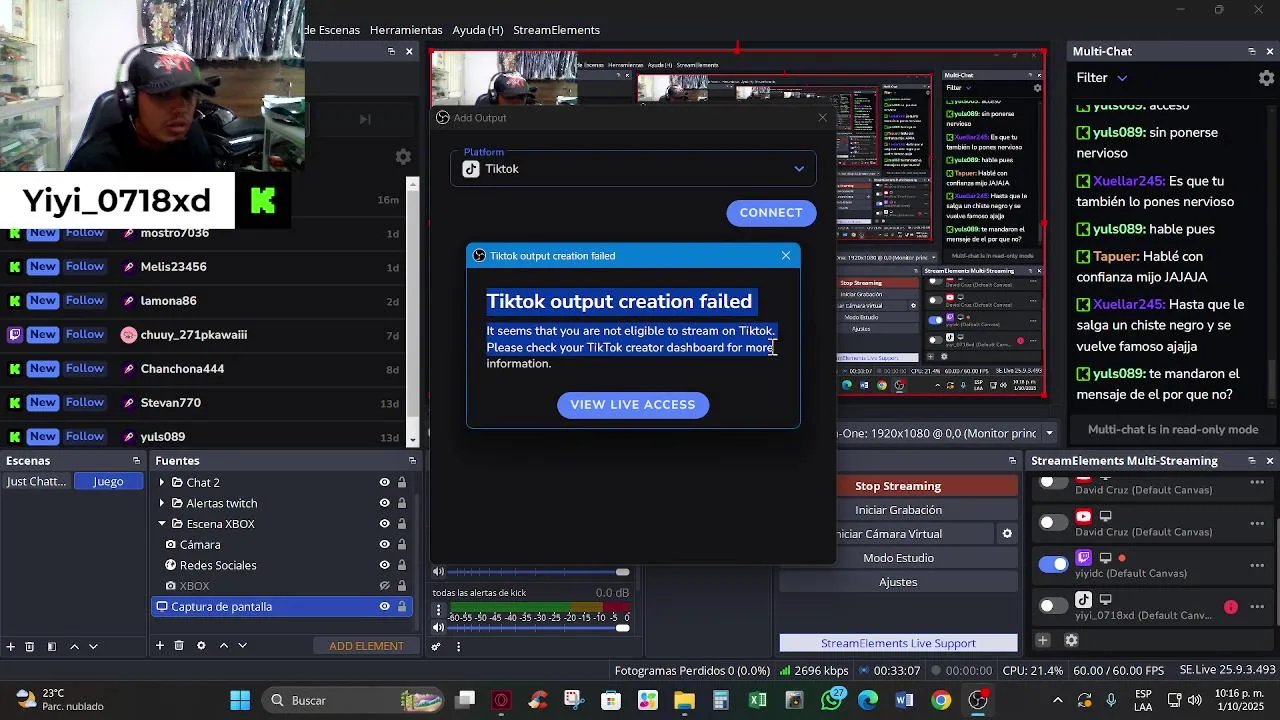This screenshot has height=720, width=1280.
Task: Open File Explorer from taskbar
Action: click(684, 700)
